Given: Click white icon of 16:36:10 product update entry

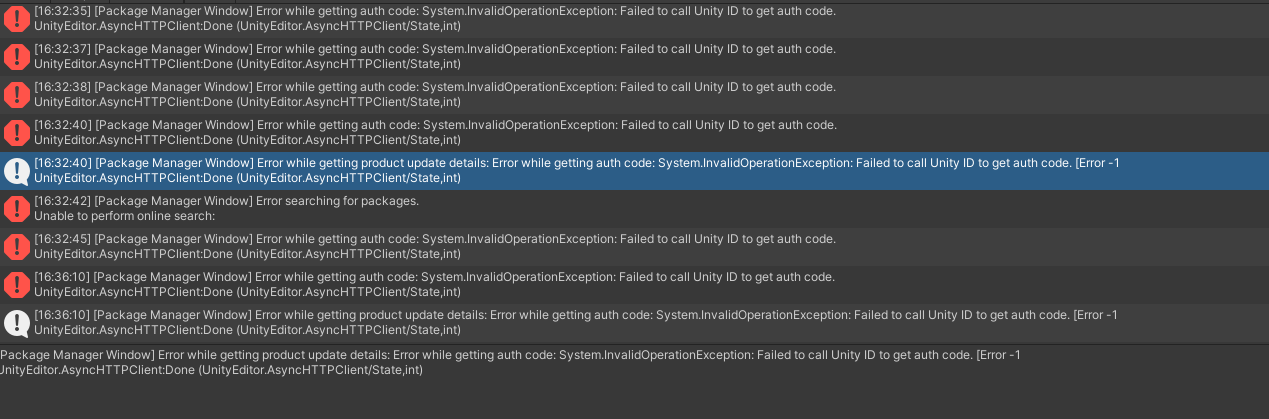Looking at the screenshot, I should point(16,323).
